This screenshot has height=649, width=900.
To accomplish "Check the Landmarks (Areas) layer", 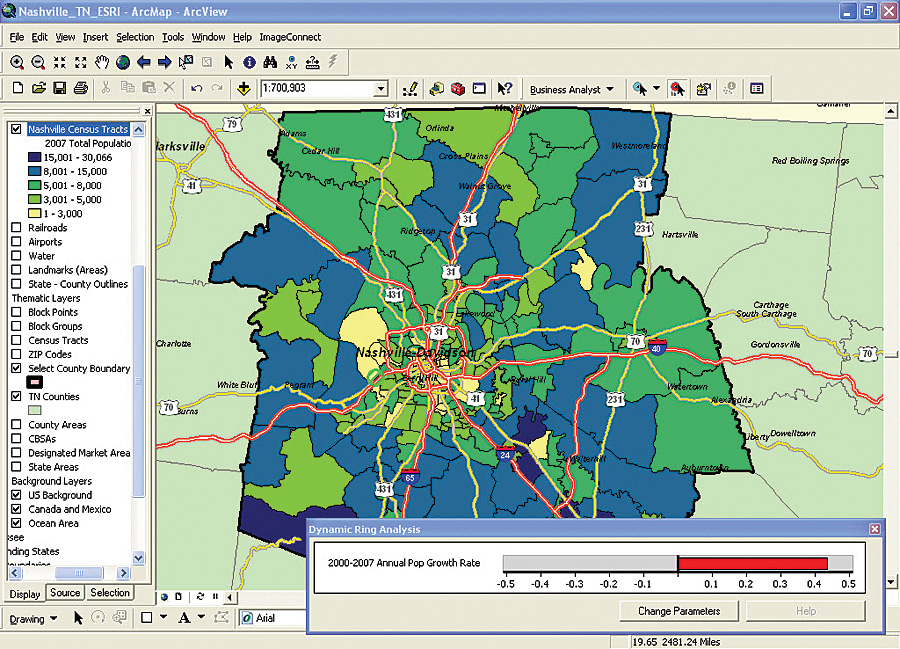I will (x=16, y=270).
